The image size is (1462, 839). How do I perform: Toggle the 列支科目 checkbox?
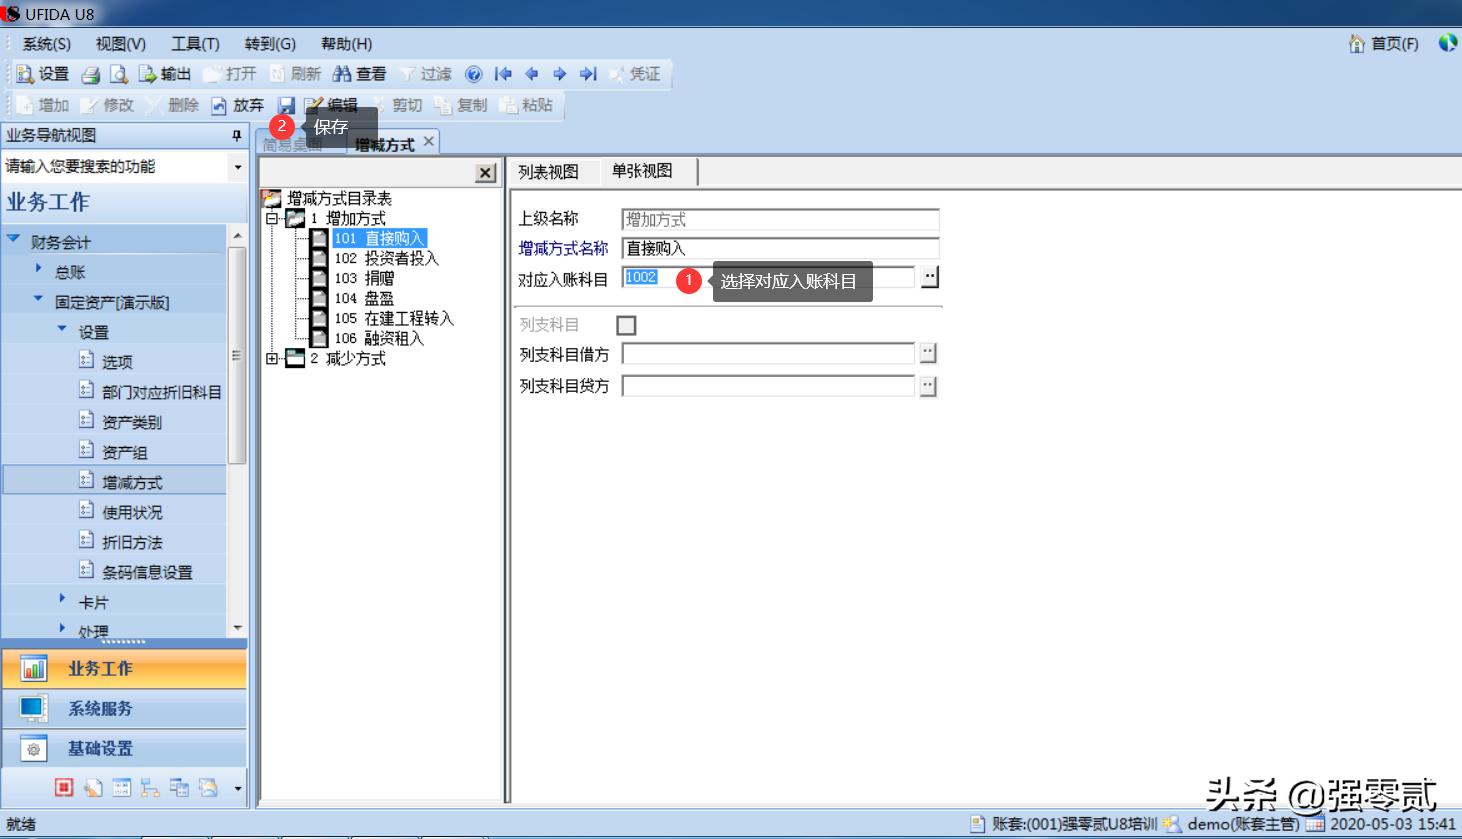pyautogui.click(x=625, y=324)
